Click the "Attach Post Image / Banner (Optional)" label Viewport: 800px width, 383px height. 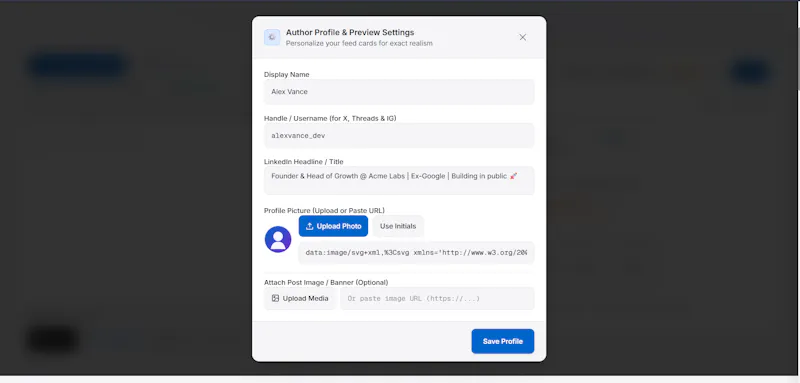(326, 282)
